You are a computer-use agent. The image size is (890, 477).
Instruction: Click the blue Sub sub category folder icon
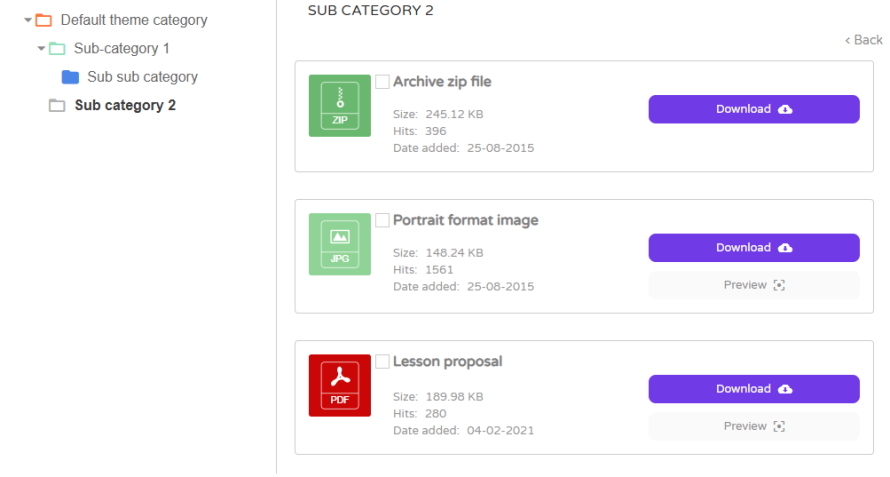(70, 77)
